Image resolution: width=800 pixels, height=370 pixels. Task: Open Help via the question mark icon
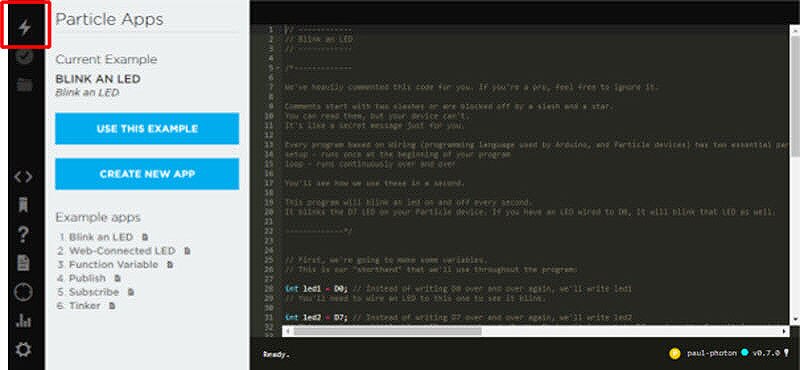pyautogui.click(x=23, y=235)
